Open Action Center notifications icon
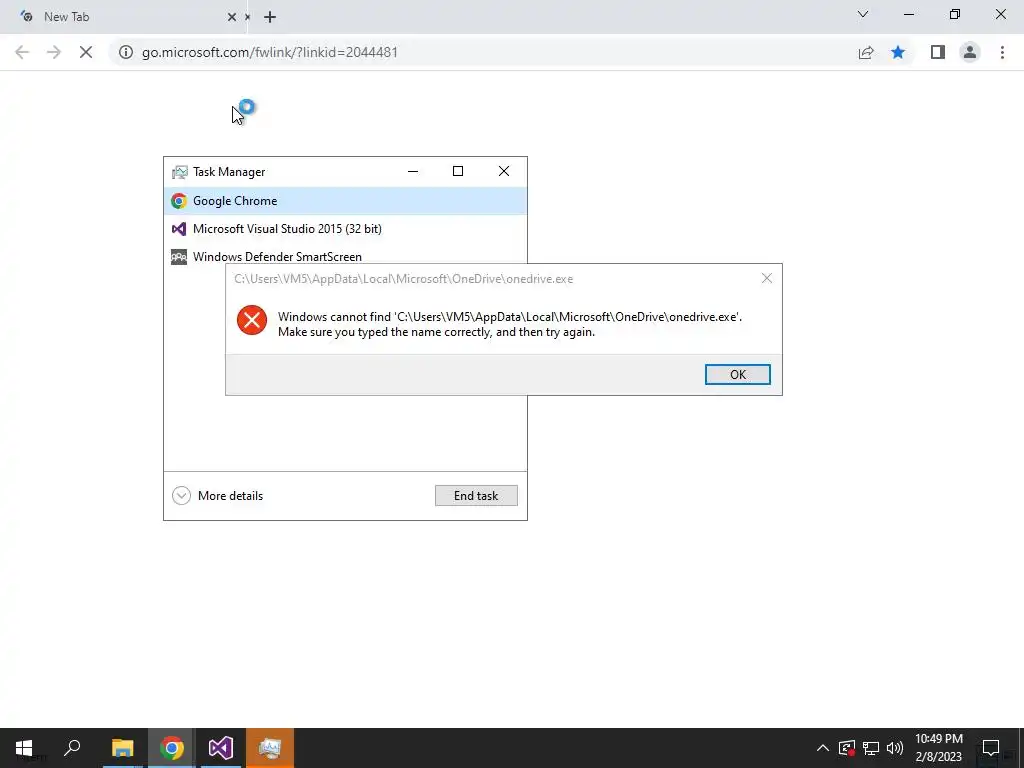 pos(991,748)
